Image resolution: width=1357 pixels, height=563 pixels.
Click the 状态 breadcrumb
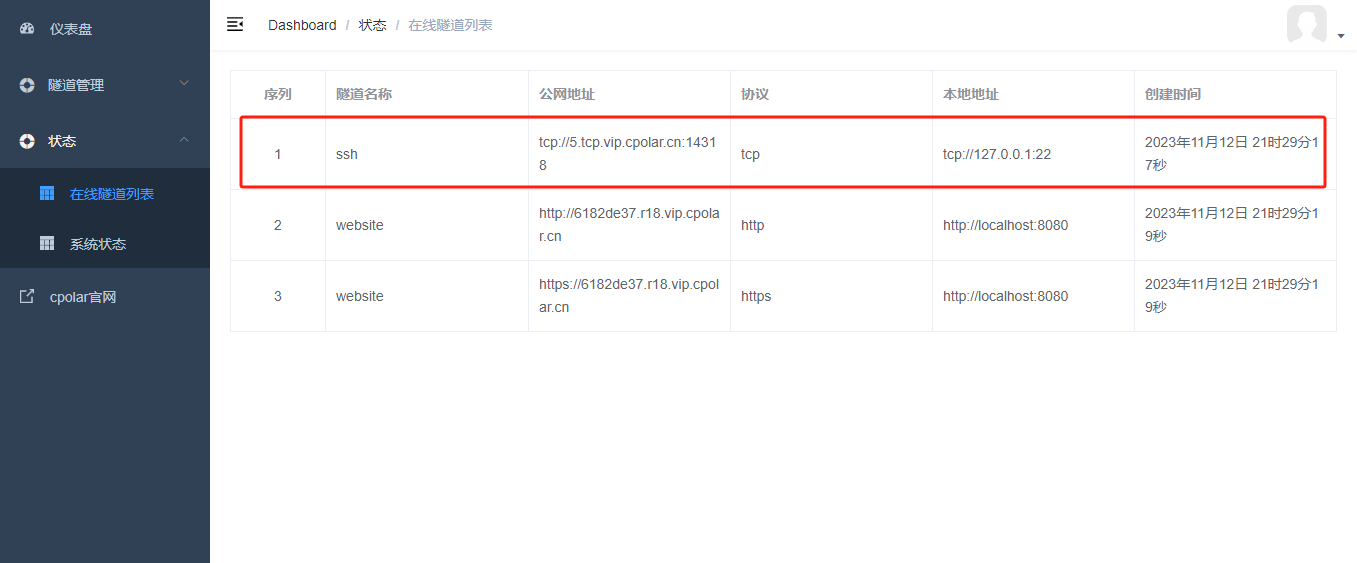click(373, 25)
